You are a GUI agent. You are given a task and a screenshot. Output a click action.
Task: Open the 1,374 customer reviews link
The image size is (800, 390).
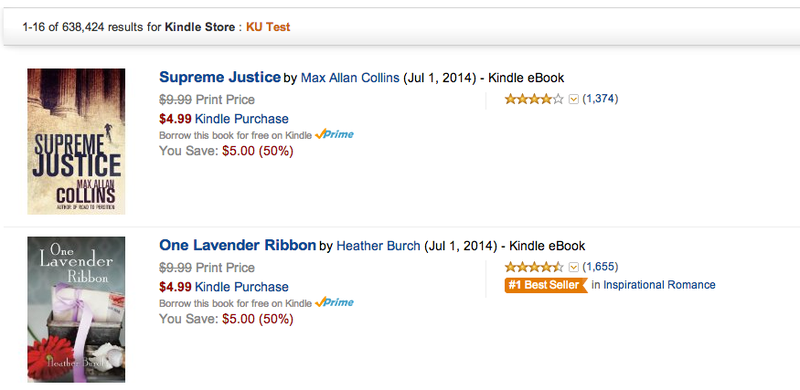pyautogui.click(x=600, y=99)
